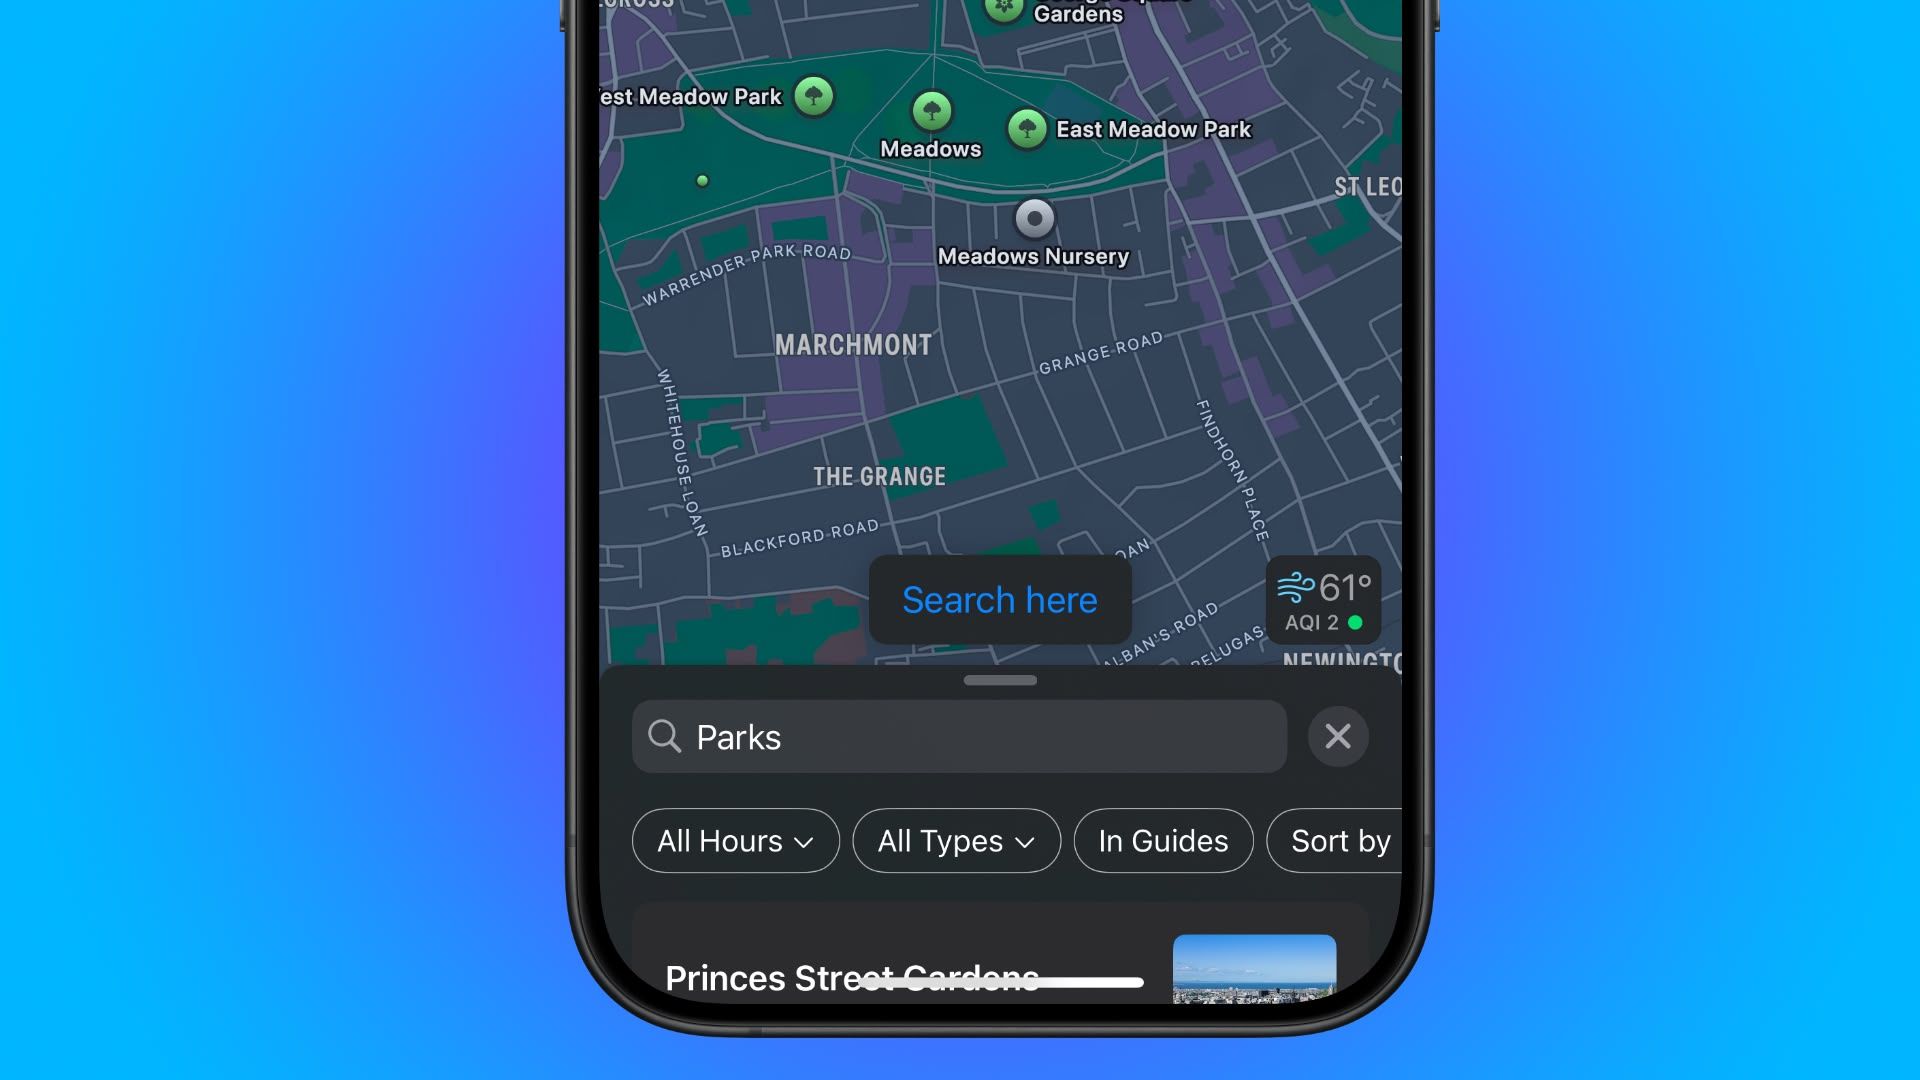
Task: Tap the Marchmont neighborhood label on map
Action: pos(852,344)
